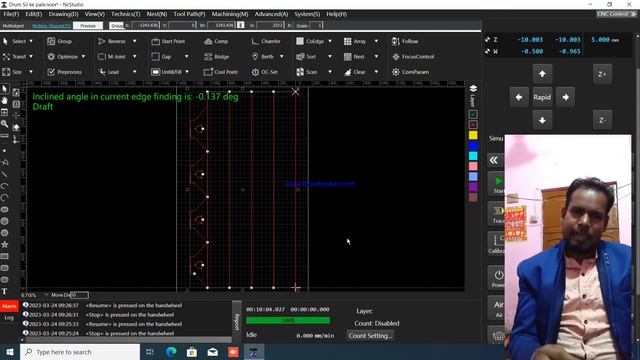
Task: Select the text T tool
Action: pos(4,291)
